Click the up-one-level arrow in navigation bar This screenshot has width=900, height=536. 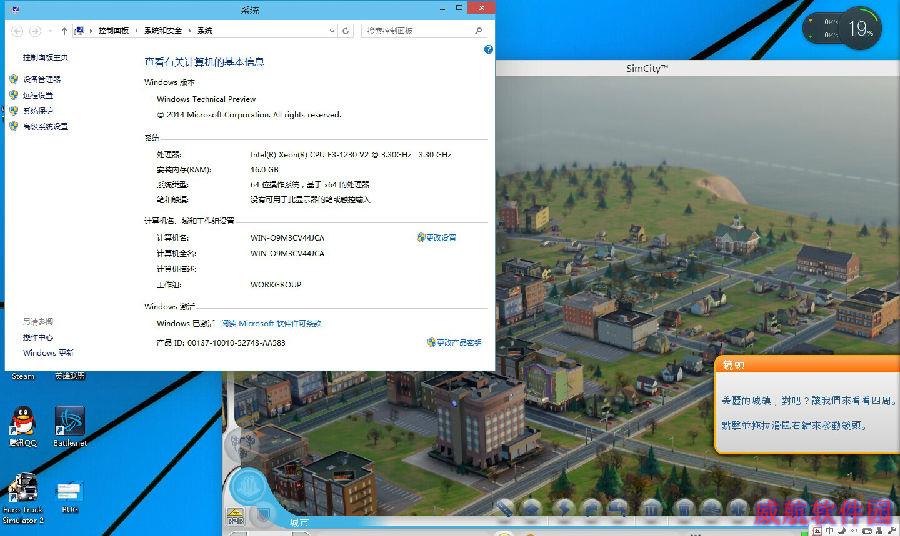[64, 31]
